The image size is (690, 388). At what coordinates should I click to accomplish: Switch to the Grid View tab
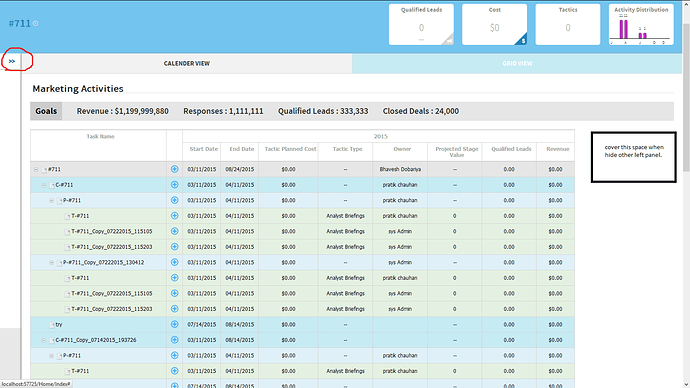(x=517, y=63)
